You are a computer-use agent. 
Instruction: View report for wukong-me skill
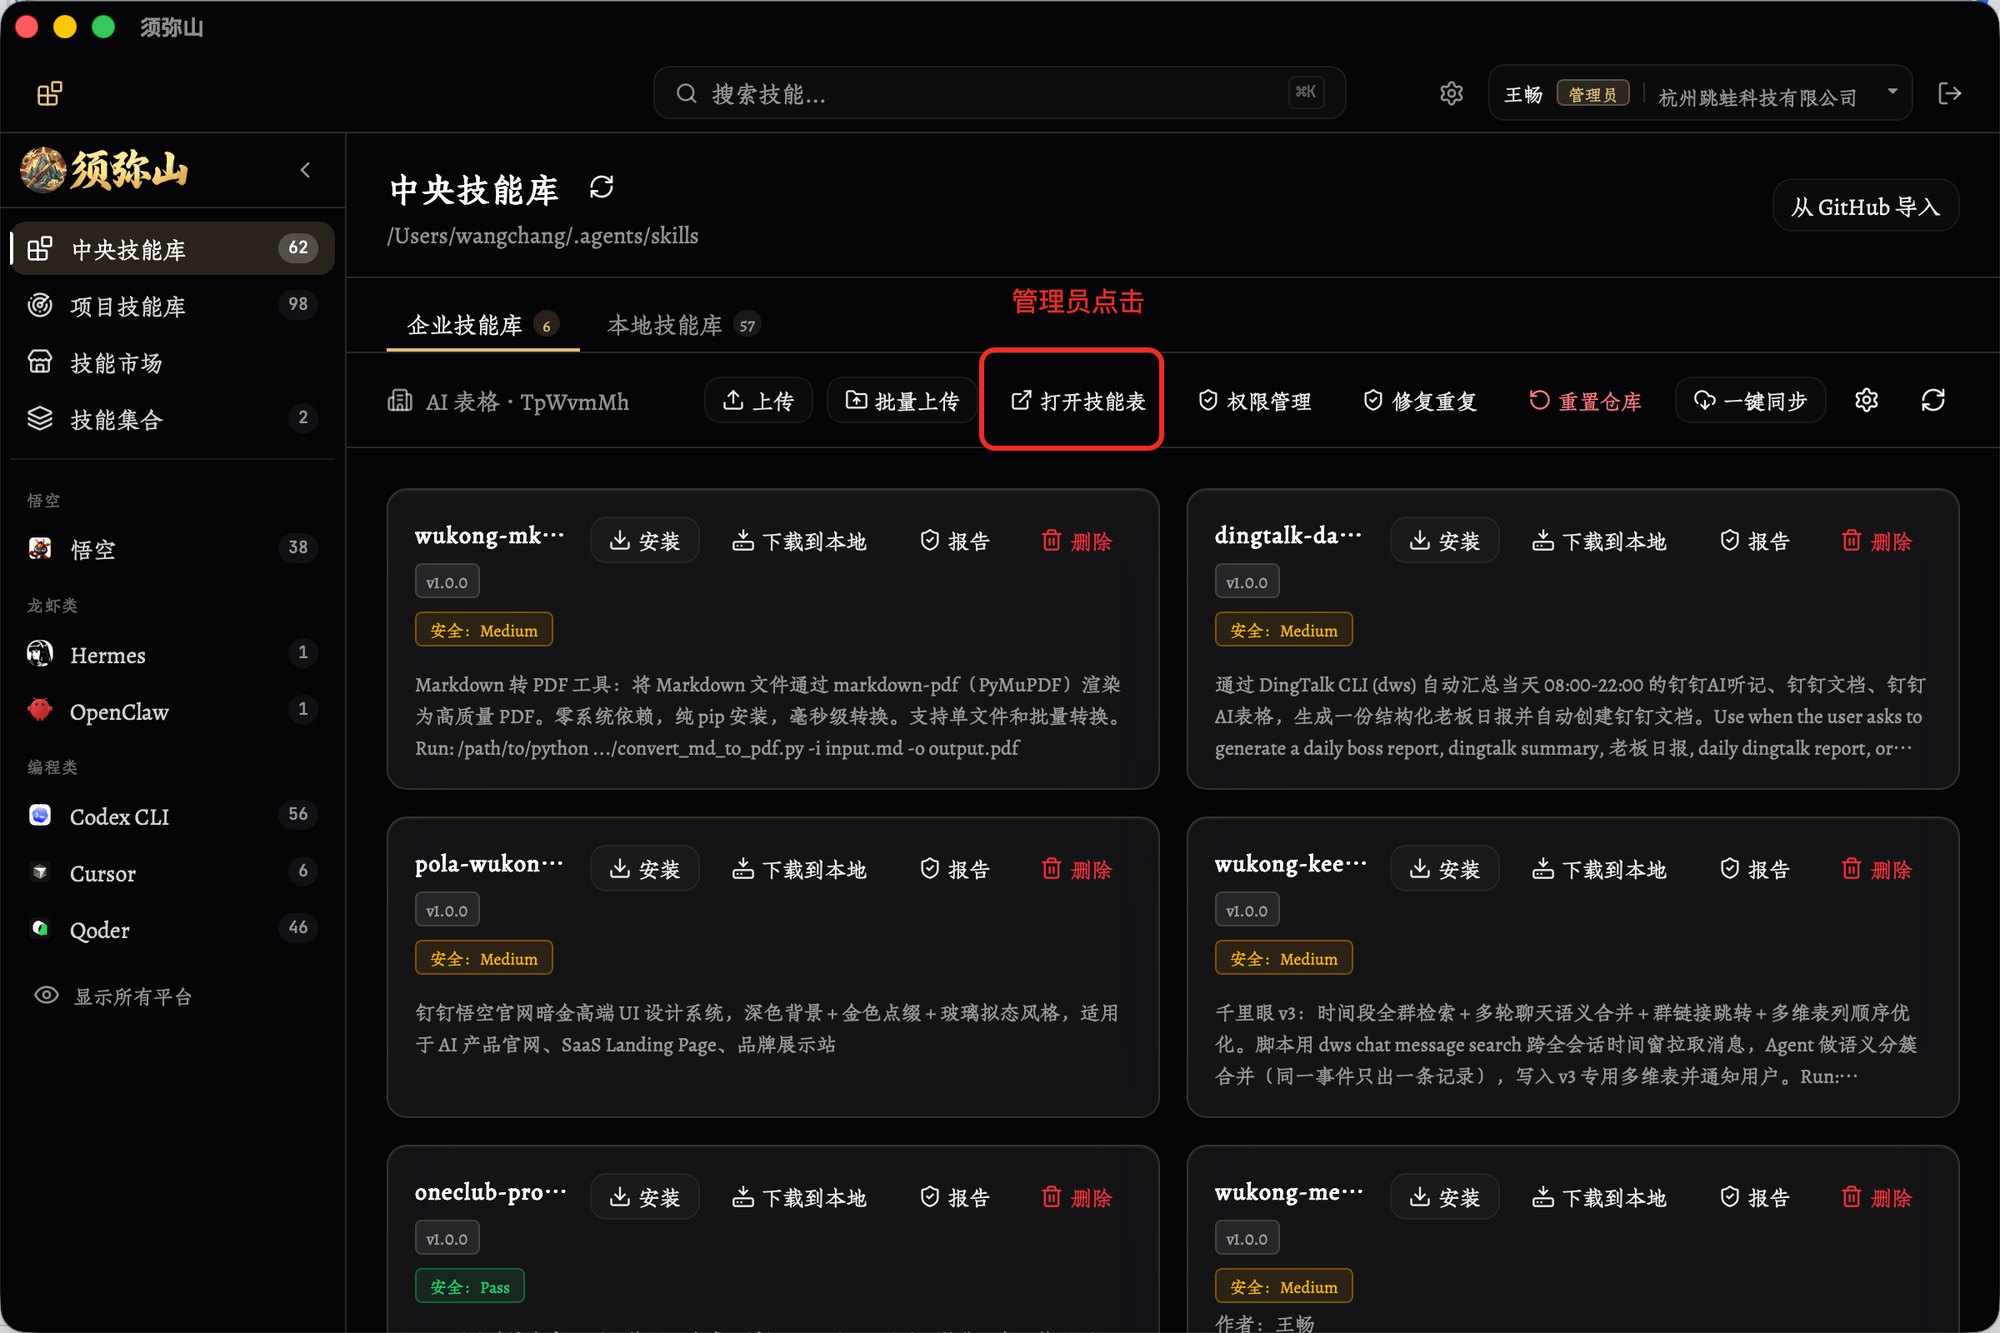click(x=1755, y=1197)
